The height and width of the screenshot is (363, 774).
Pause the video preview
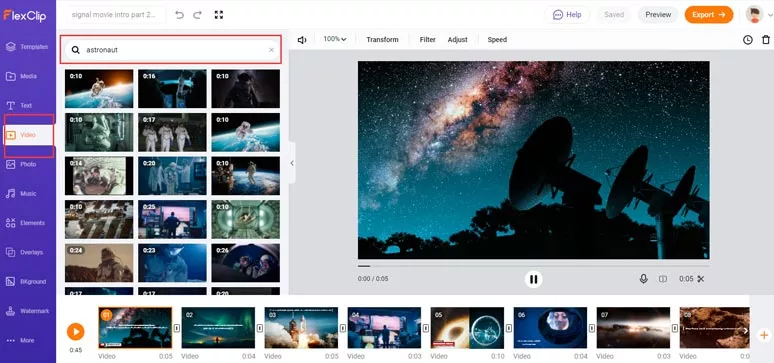click(x=533, y=279)
